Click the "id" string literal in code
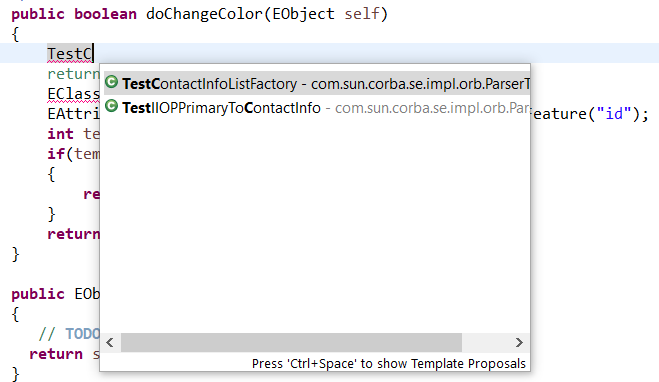Viewport: 659px width, 382px height. [x=614, y=113]
